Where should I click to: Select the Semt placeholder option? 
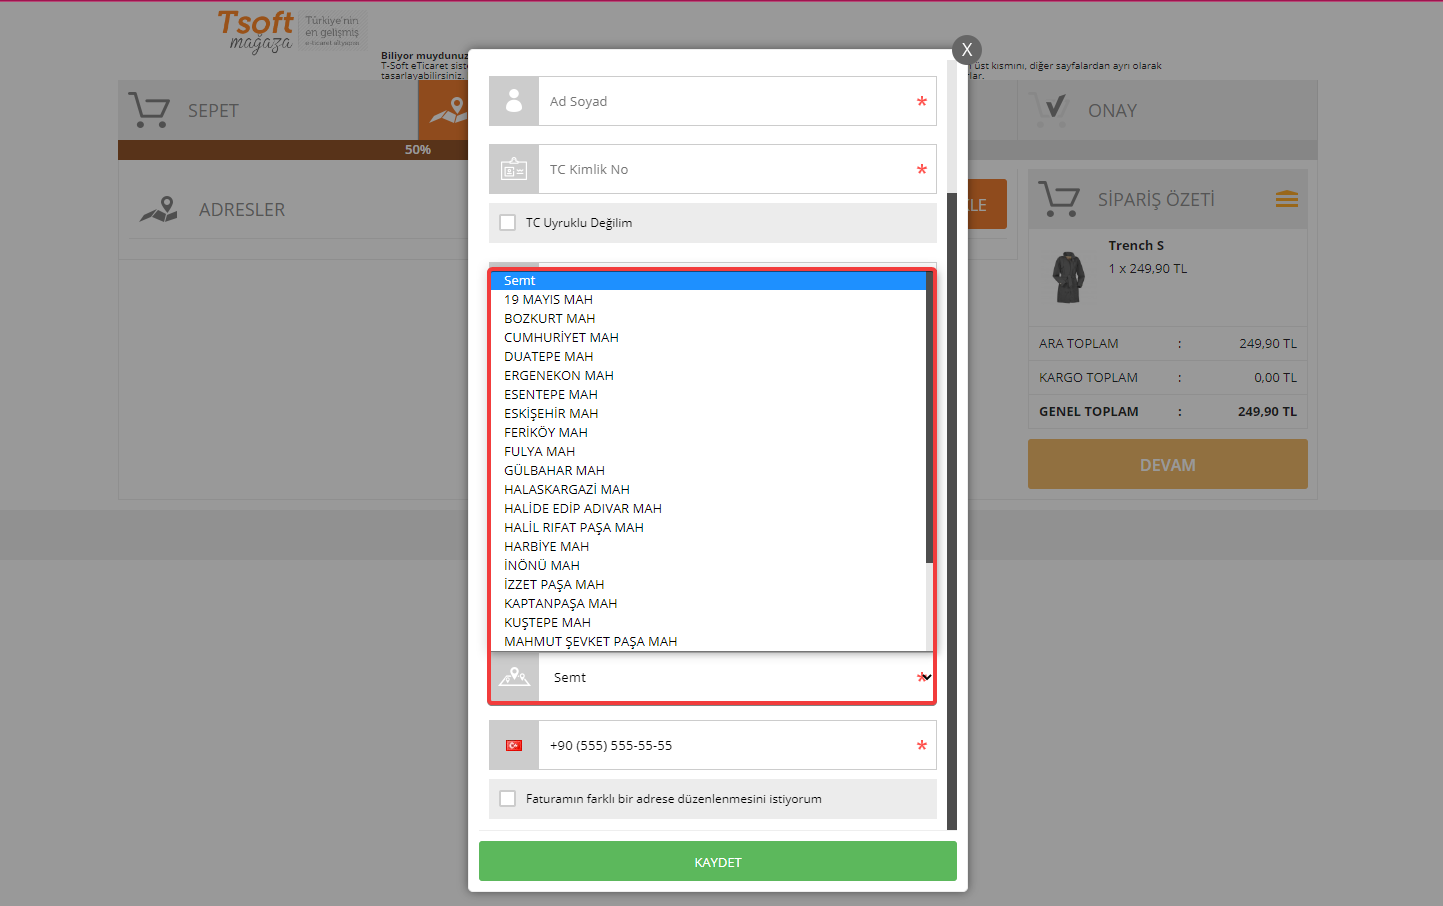[x=709, y=281]
